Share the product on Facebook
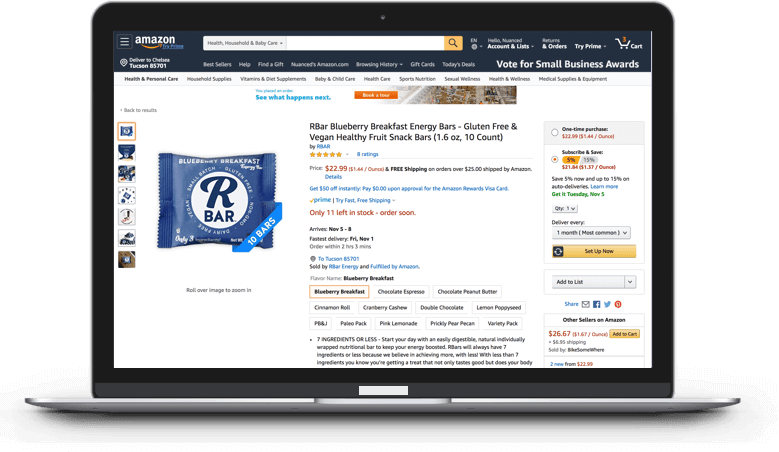The height and width of the screenshot is (452, 779). coord(596,304)
